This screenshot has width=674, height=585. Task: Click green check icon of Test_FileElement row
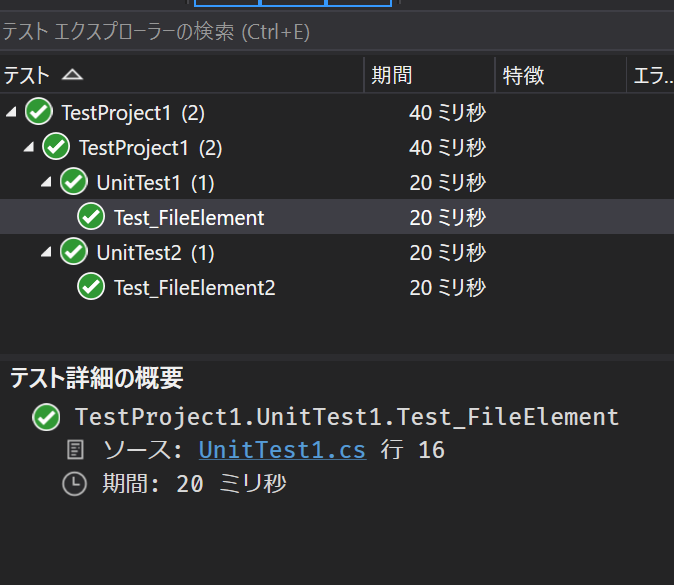pyautogui.click(x=91, y=217)
